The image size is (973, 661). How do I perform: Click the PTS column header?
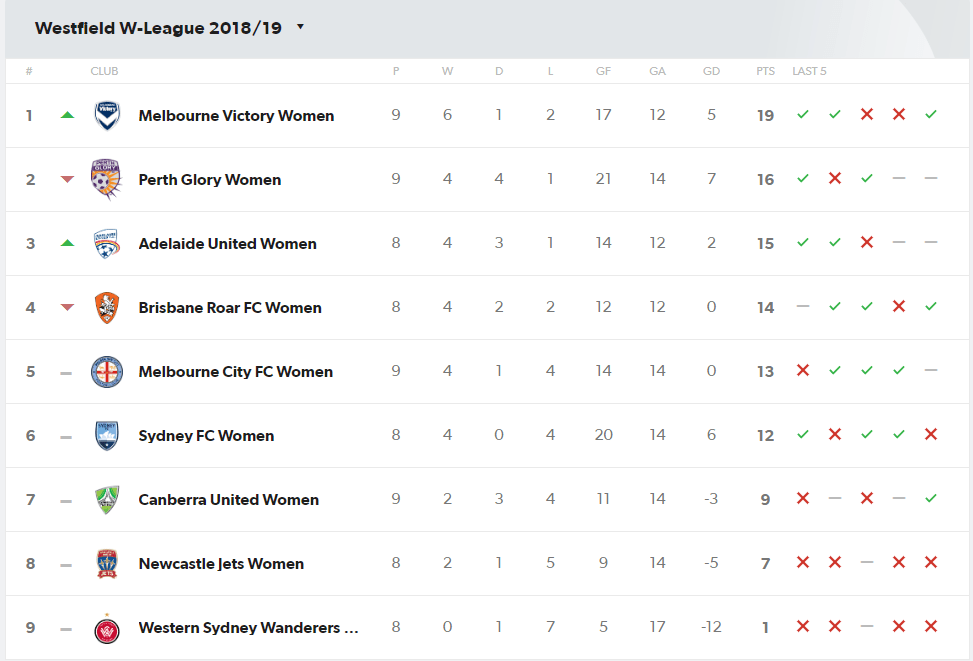tap(765, 71)
